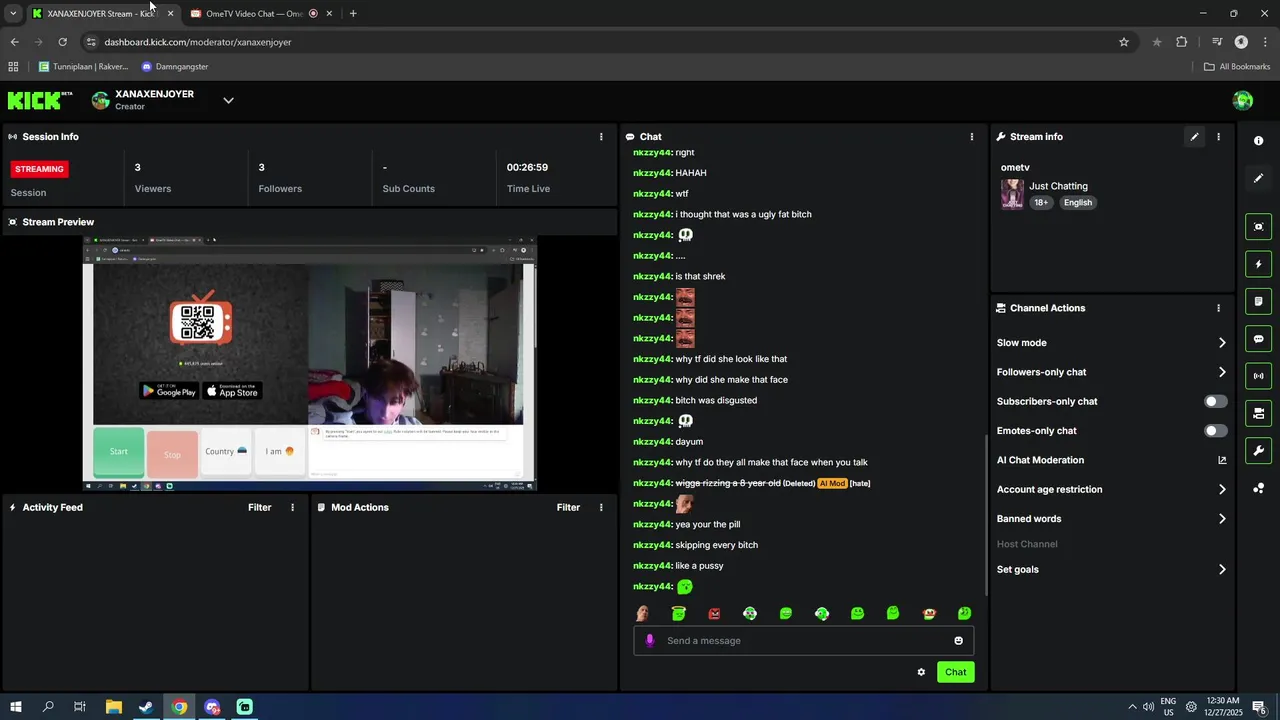Open Session Info panel three-dot menu
Image resolution: width=1280 pixels, height=720 pixels.
coord(601,137)
